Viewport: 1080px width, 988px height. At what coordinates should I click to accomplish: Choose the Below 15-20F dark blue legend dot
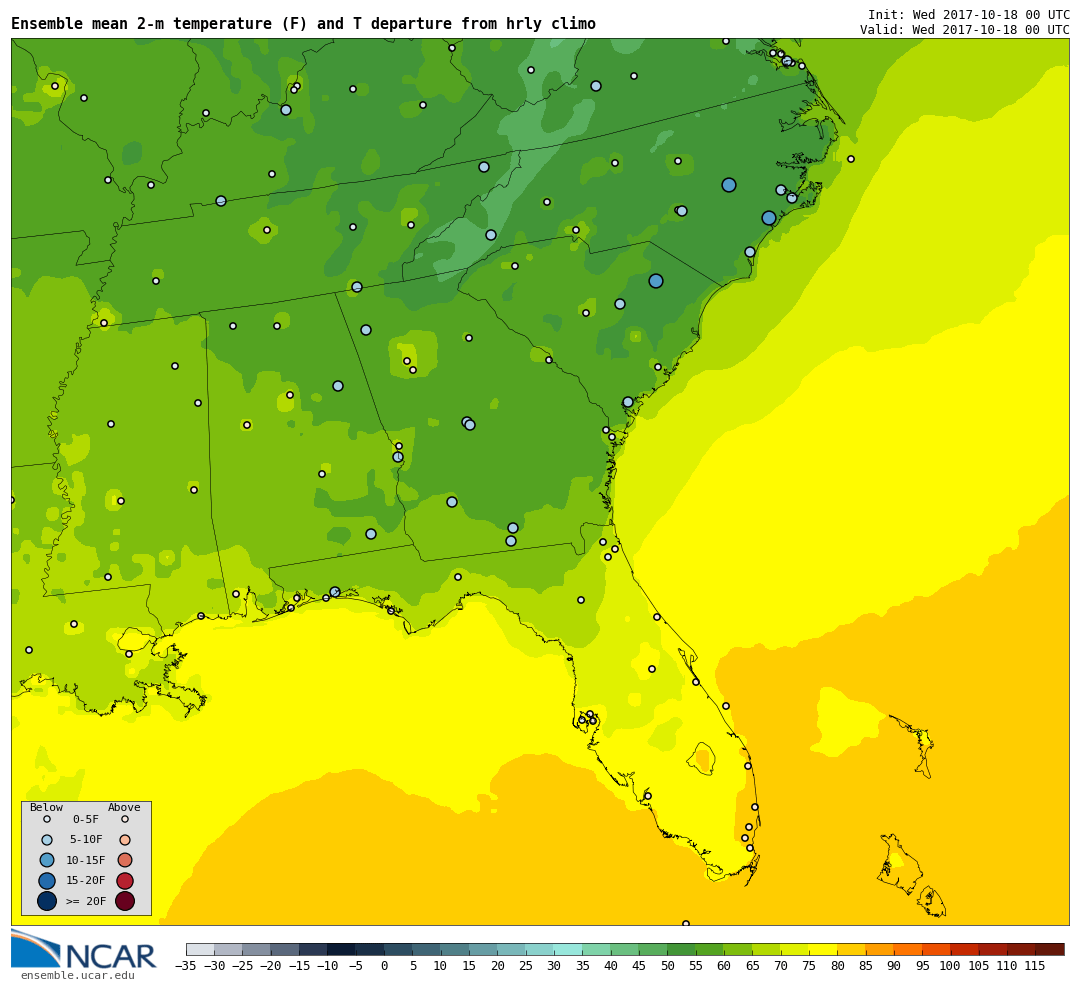point(47,881)
